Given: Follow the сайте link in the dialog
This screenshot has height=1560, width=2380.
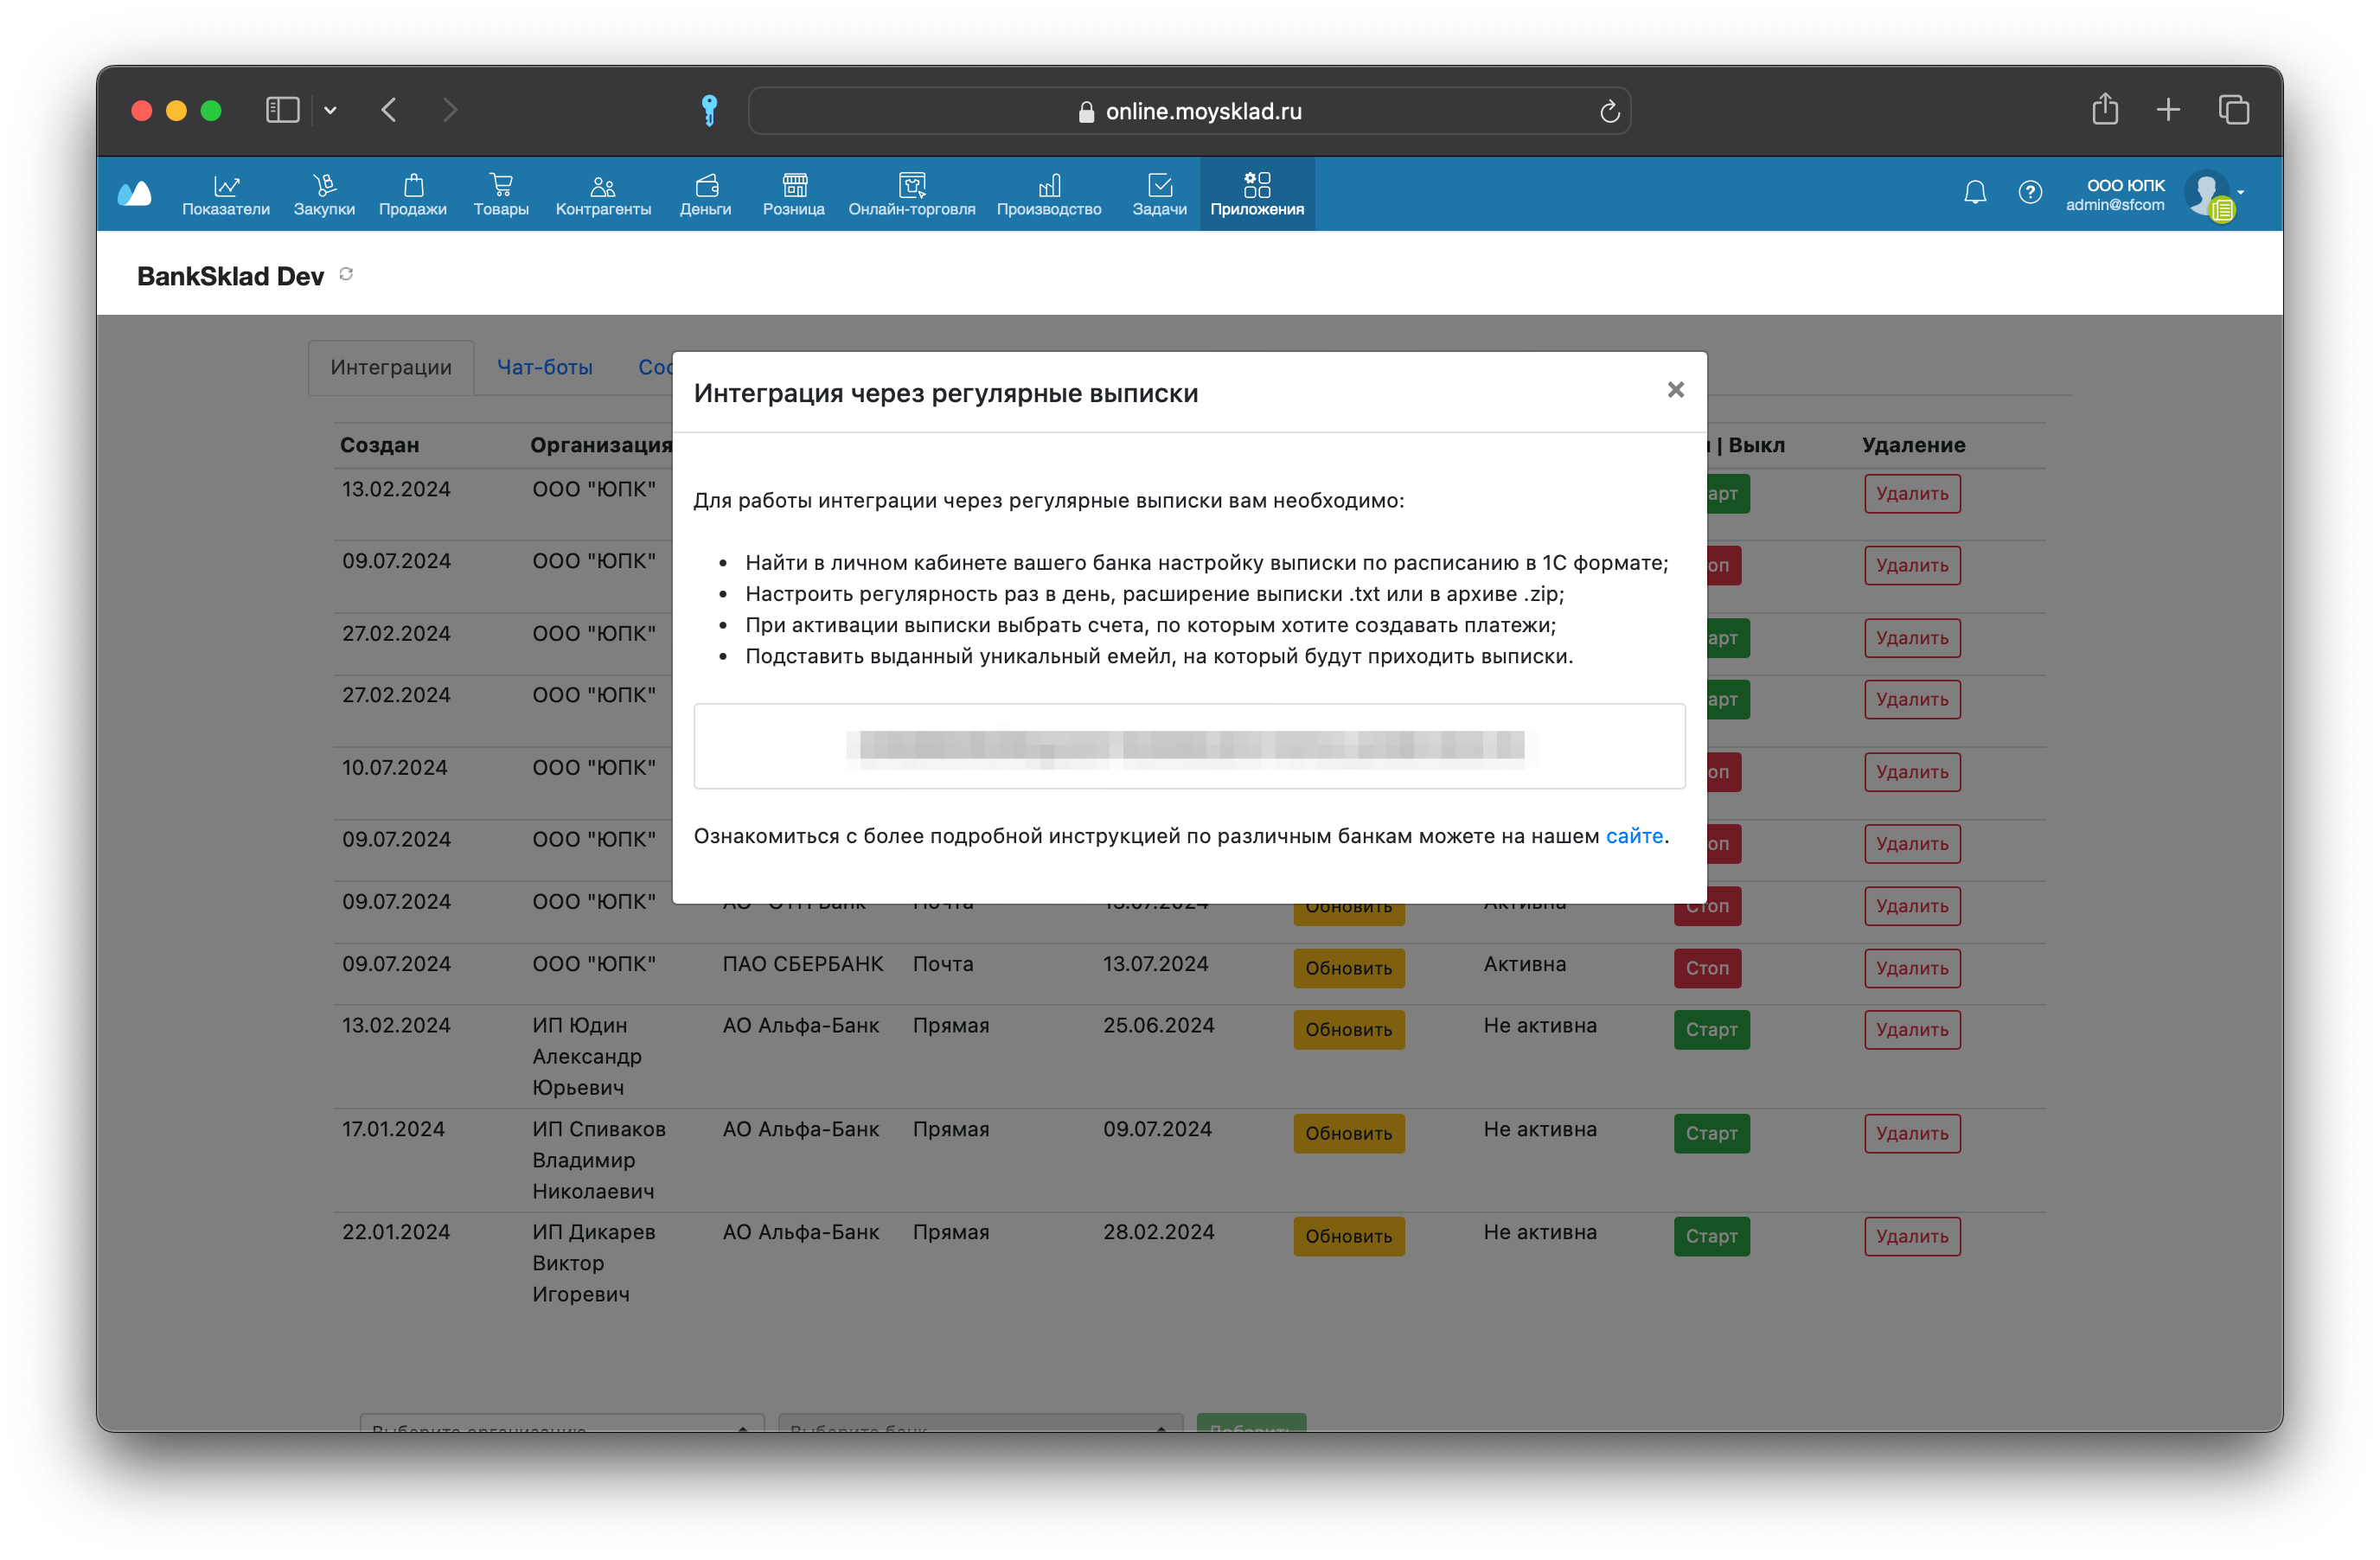Looking at the screenshot, I should coord(1634,836).
